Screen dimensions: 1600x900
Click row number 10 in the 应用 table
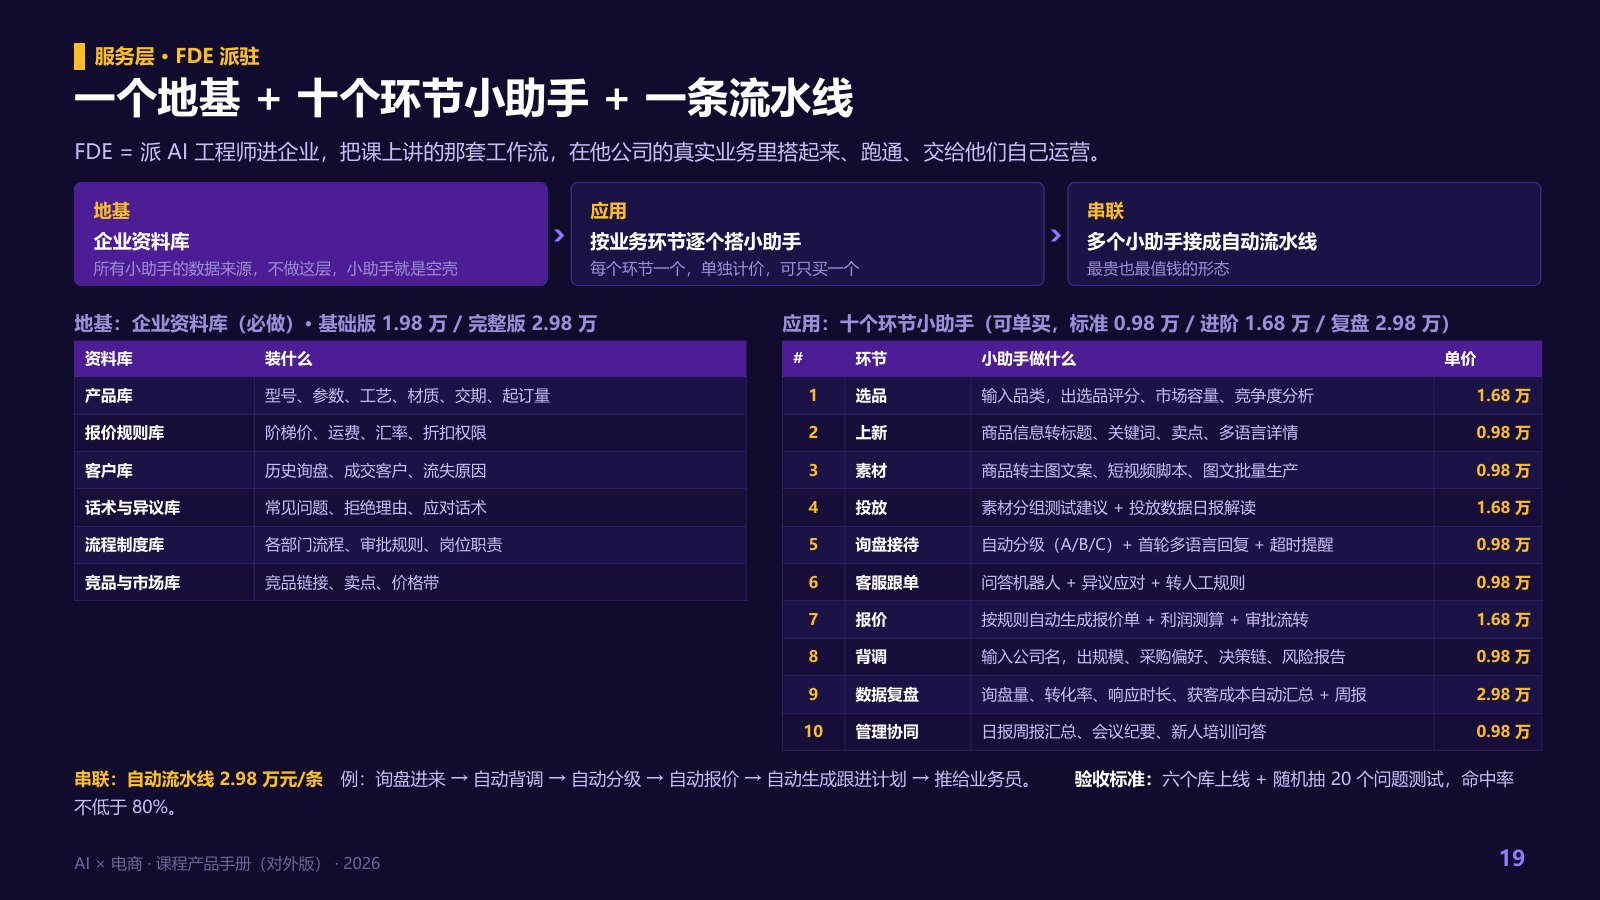(x=813, y=732)
